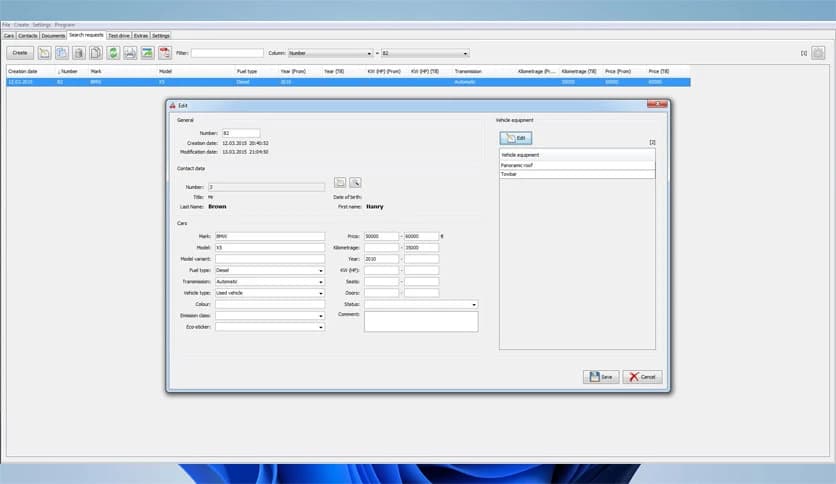The height and width of the screenshot is (484, 836).
Task: Open the Contacts tab
Action: [x=27, y=35]
